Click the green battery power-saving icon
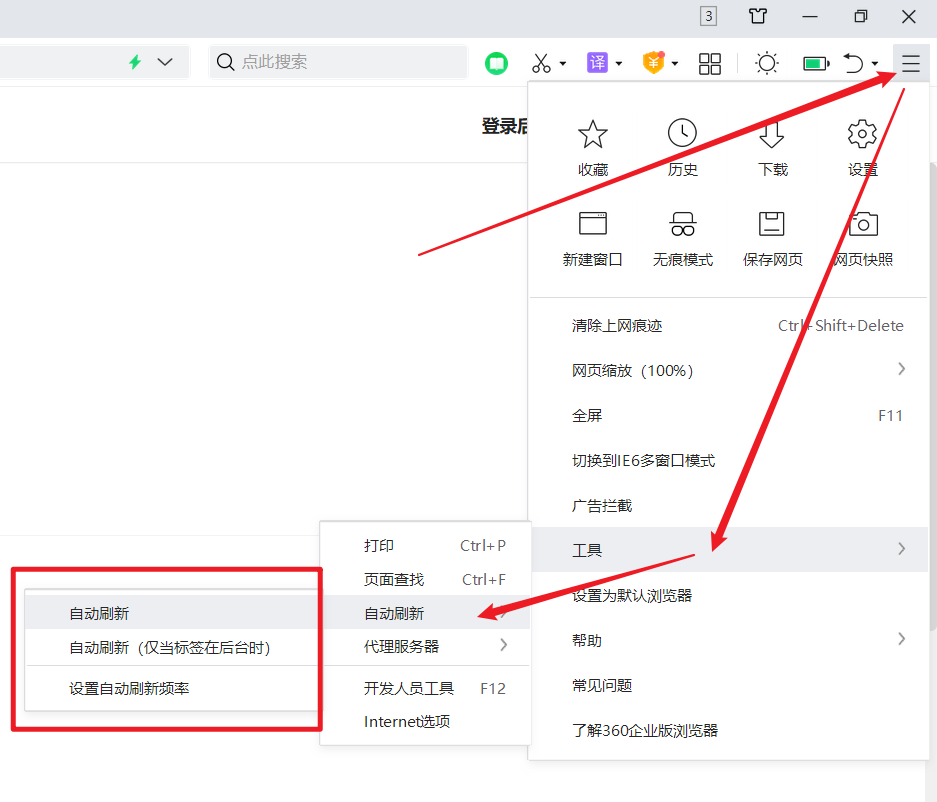Viewport: 937px width, 802px height. (x=816, y=63)
